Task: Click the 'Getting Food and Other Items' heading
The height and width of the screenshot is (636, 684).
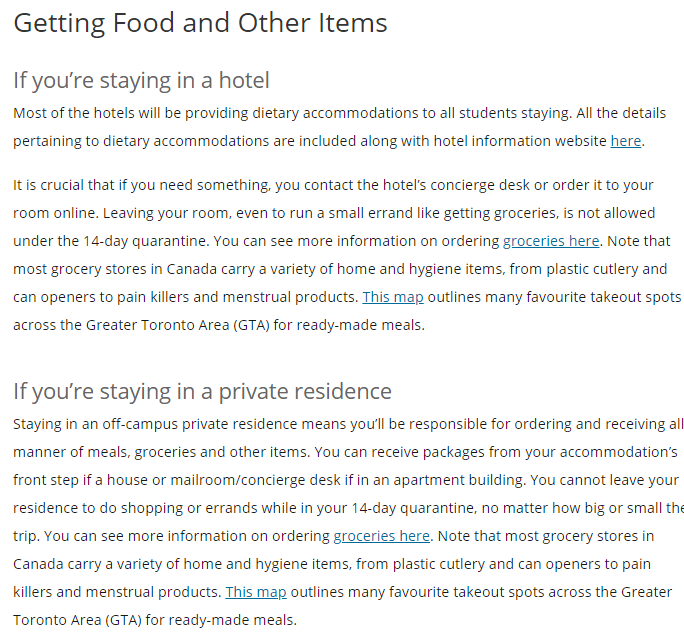Action: (x=200, y=23)
